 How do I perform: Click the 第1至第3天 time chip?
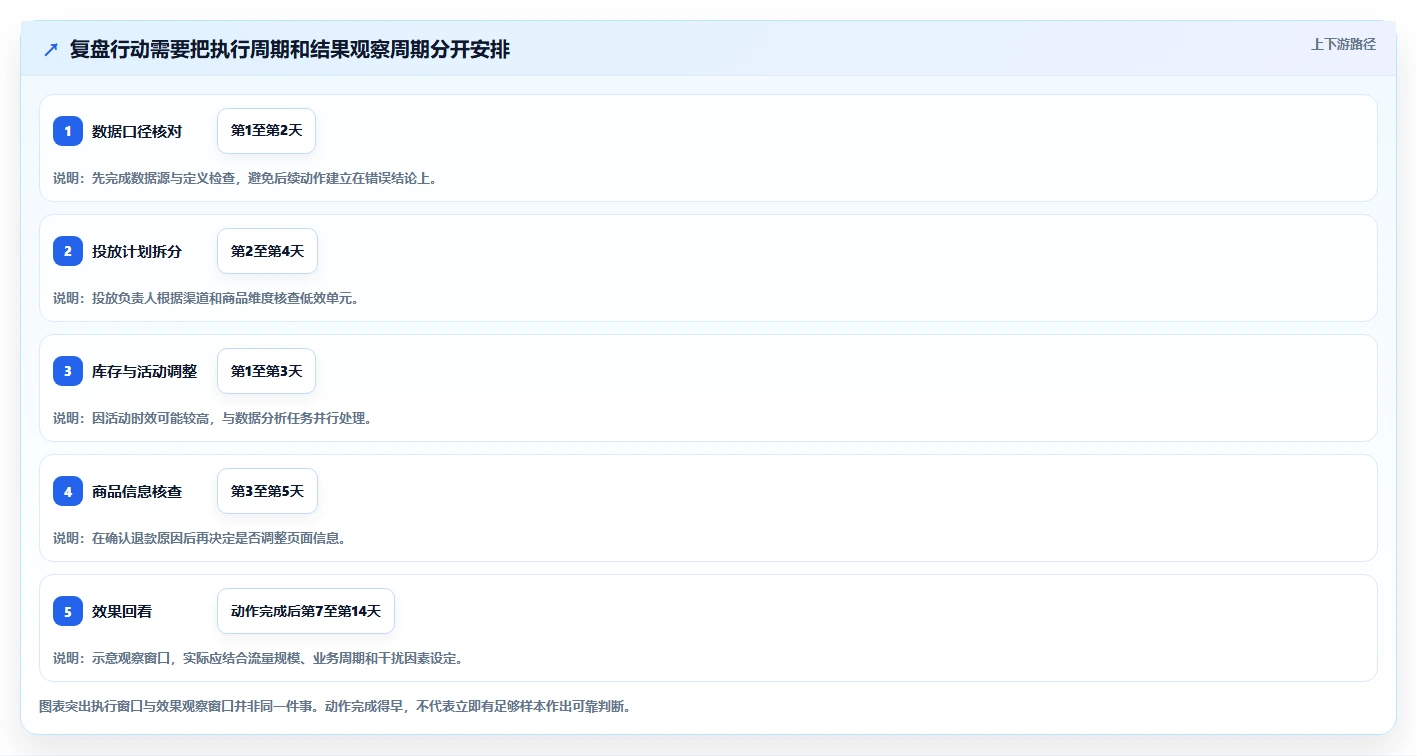(x=267, y=371)
